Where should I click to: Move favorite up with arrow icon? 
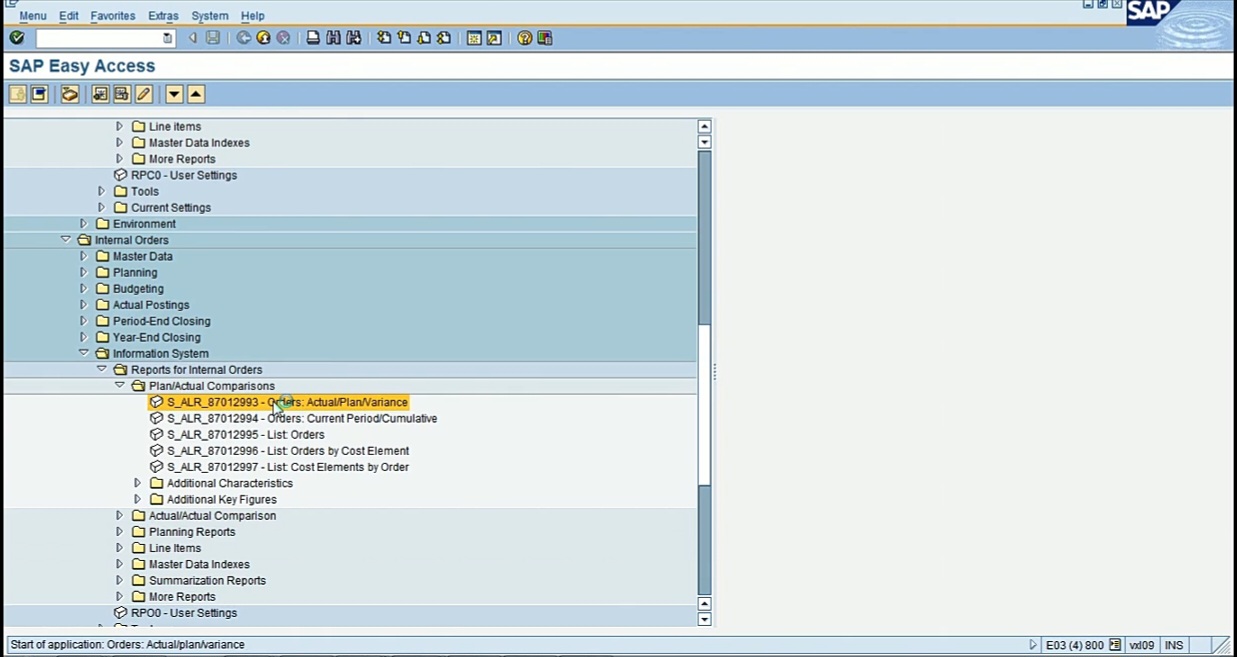(x=196, y=94)
